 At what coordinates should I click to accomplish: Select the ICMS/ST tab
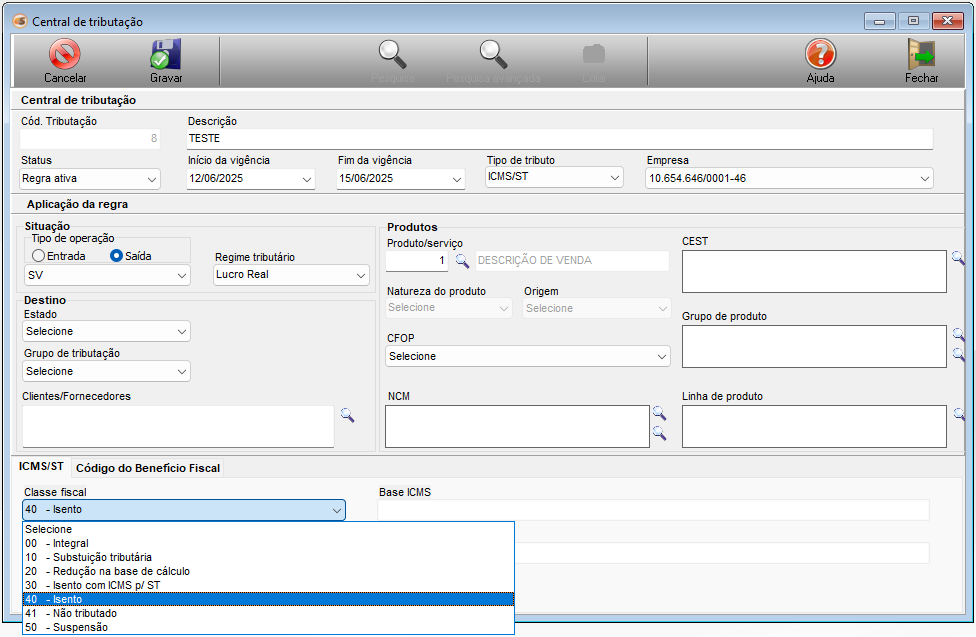tap(42, 467)
